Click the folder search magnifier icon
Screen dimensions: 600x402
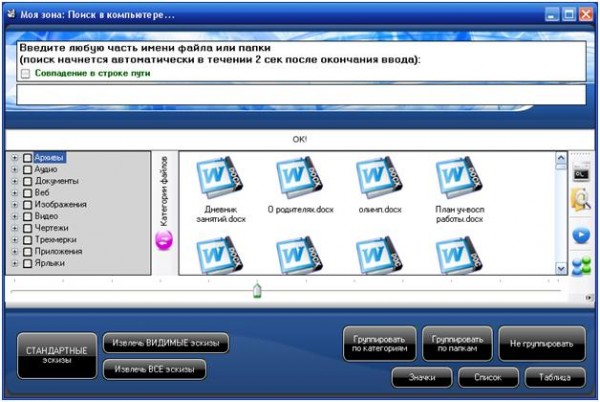point(581,200)
